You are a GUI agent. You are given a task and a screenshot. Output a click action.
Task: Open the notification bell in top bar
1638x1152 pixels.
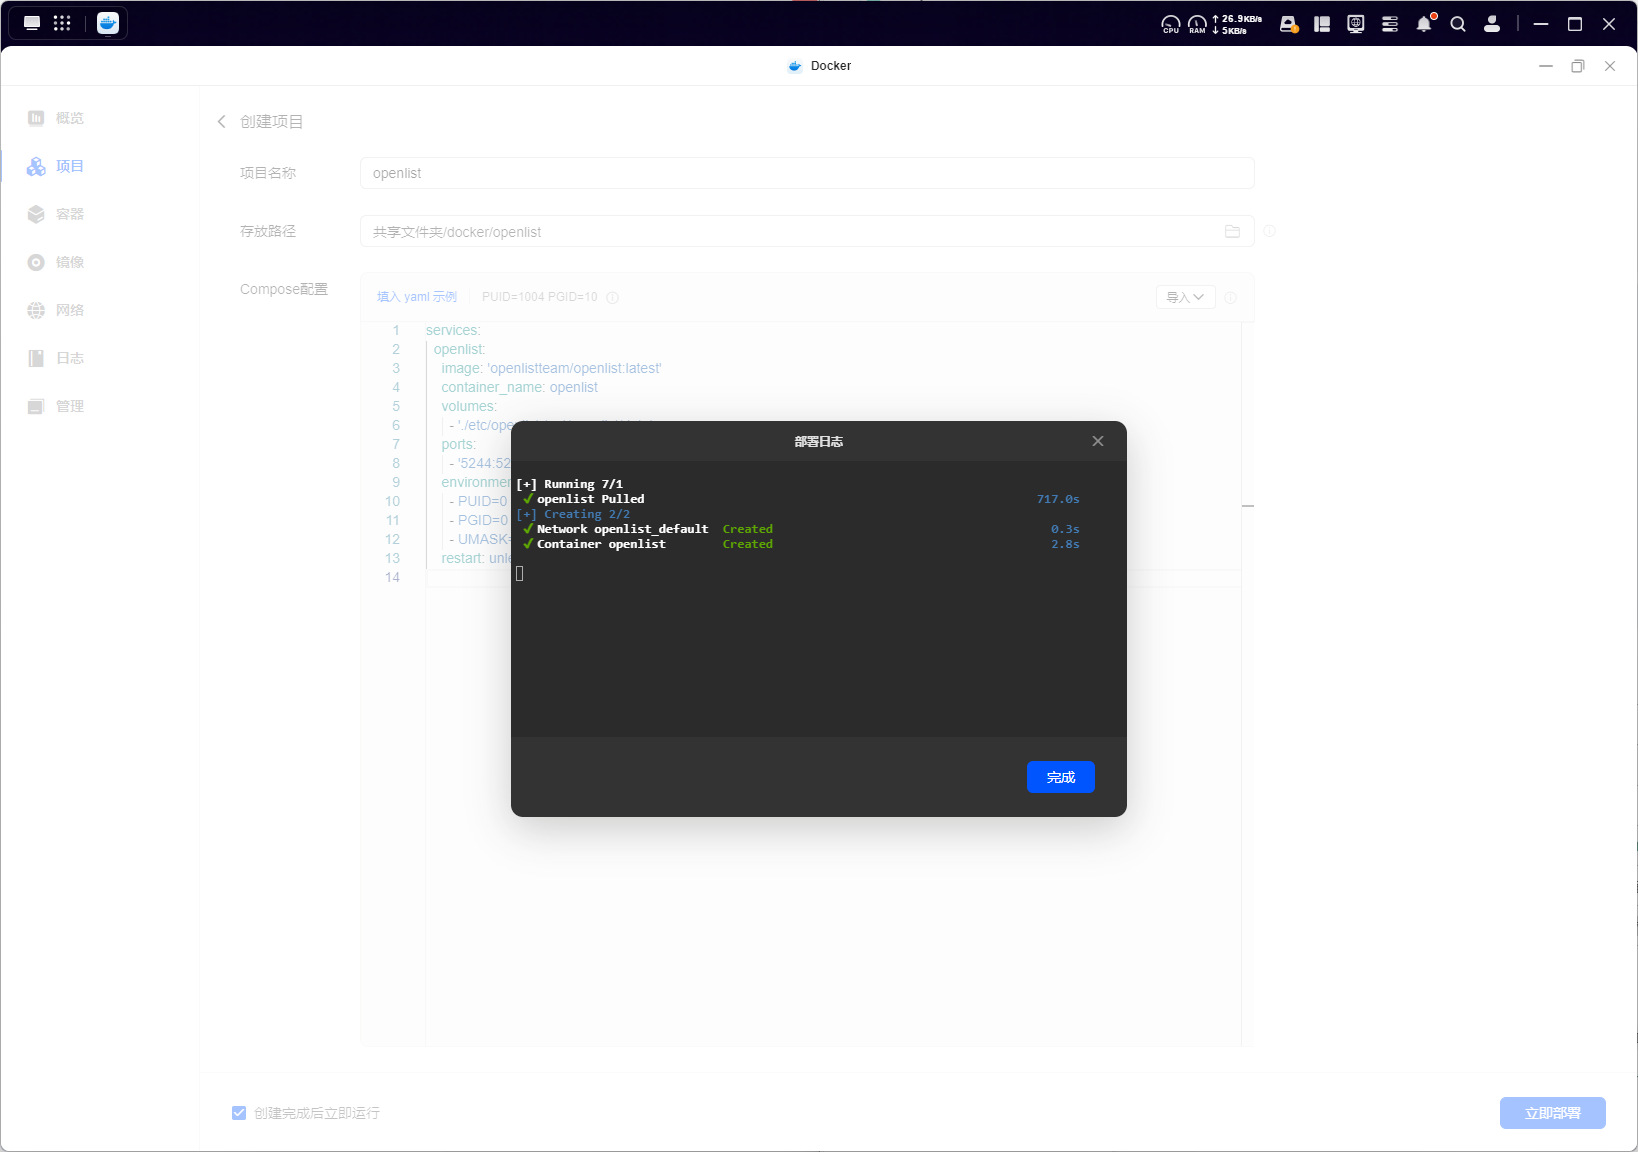tap(1424, 24)
